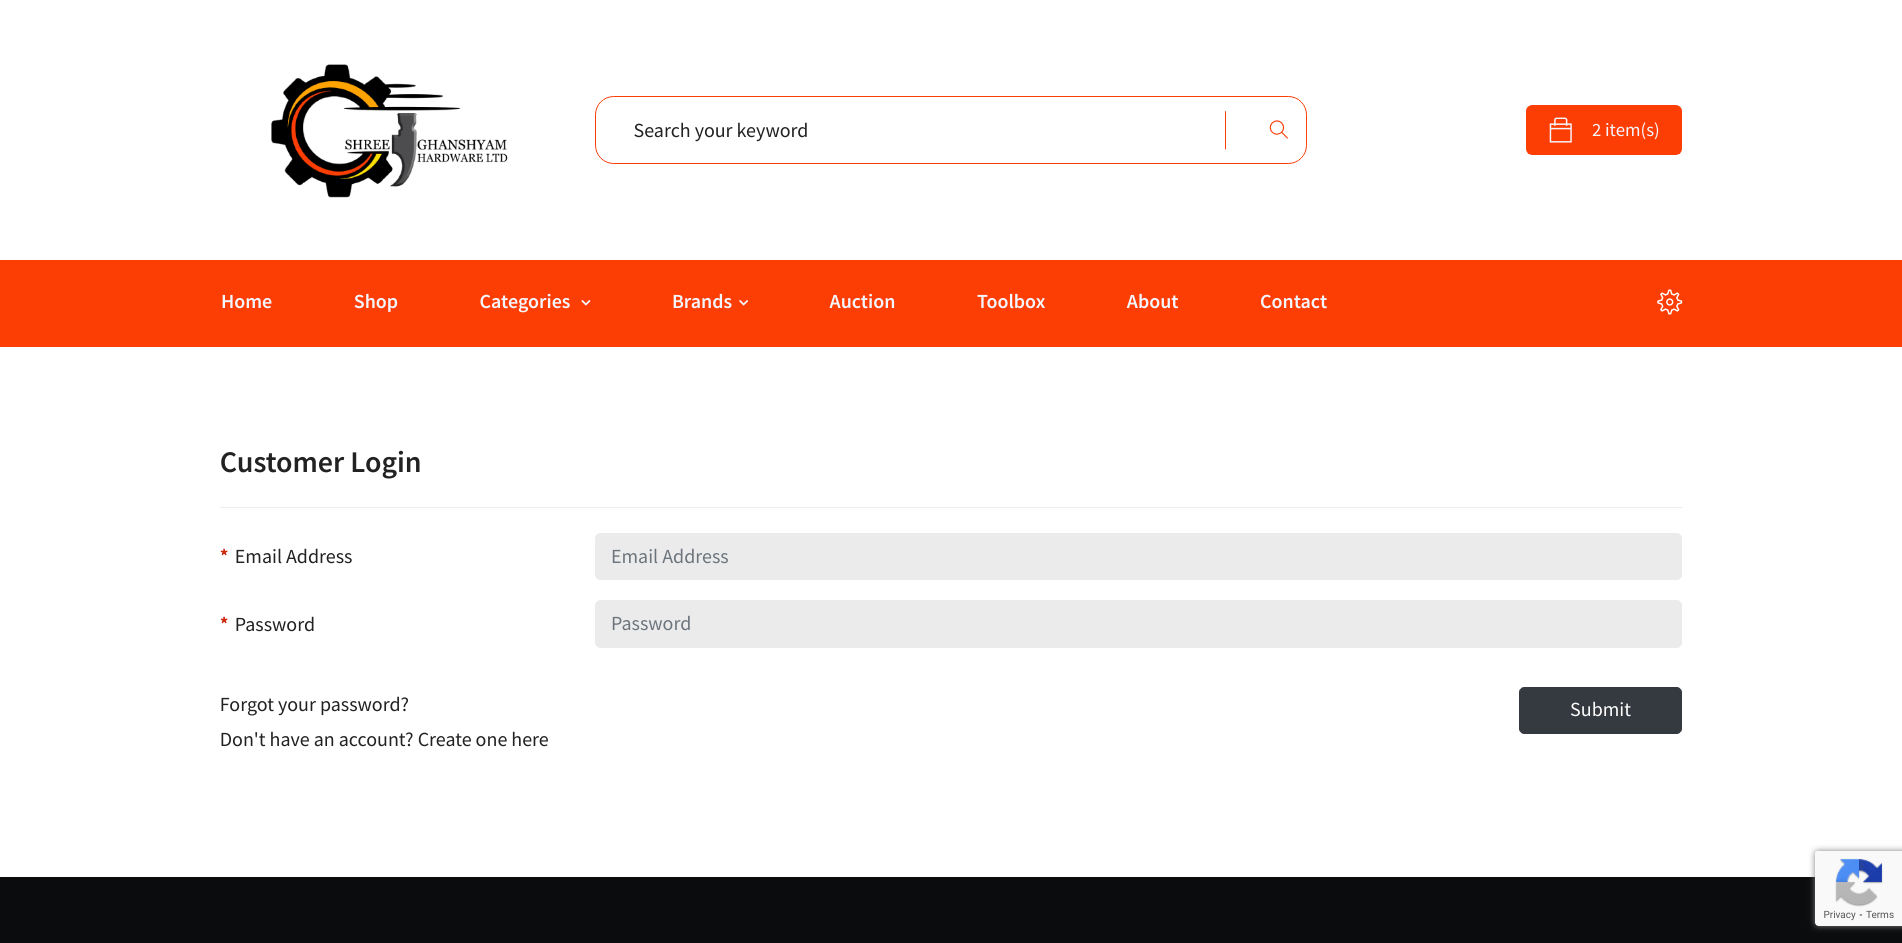This screenshot has width=1902, height=943.
Task: Open the Contact page
Action: click(x=1293, y=301)
